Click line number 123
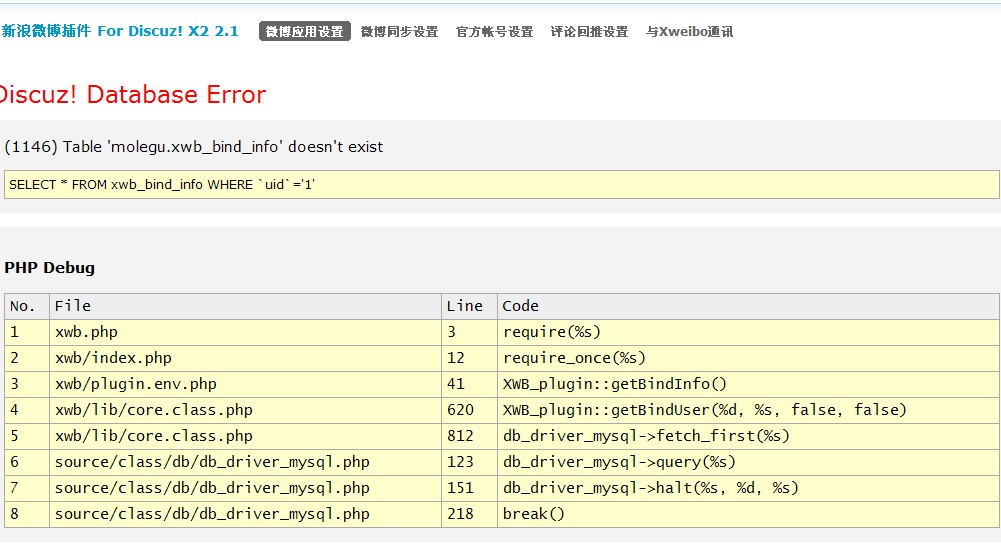The width and height of the screenshot is (1001, 551). [x=469, y=462]
